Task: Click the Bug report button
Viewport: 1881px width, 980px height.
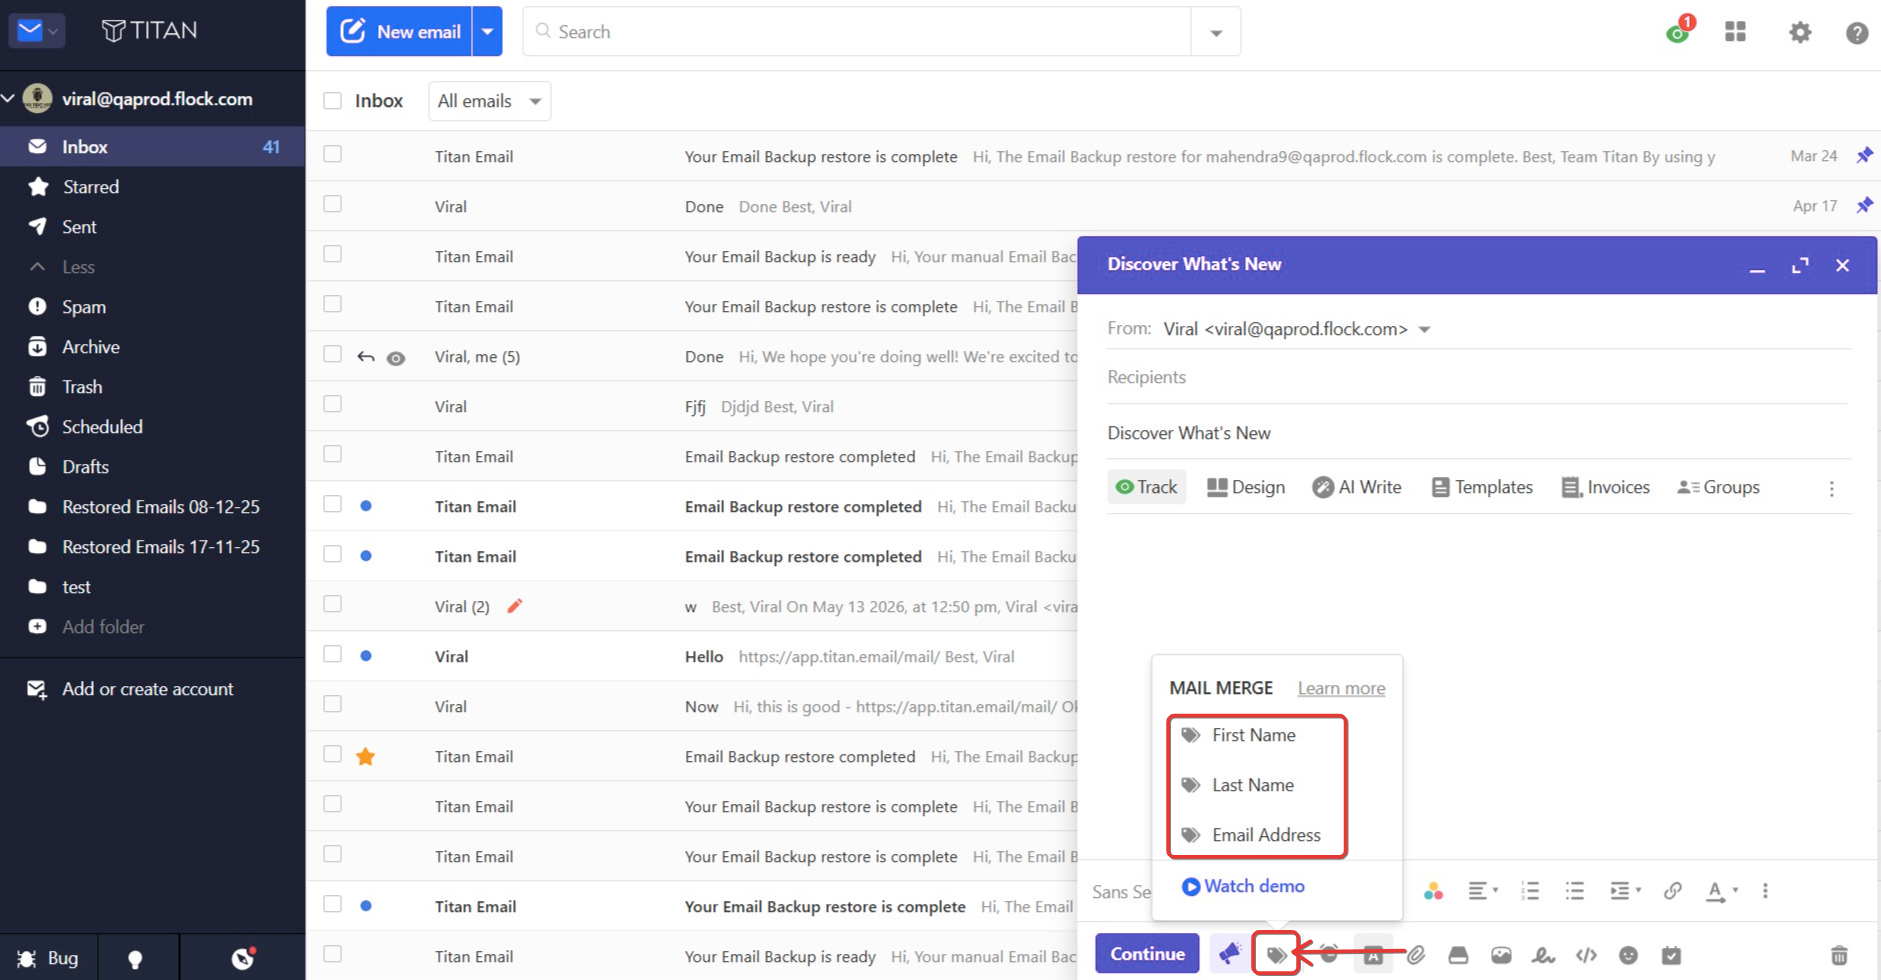Action: click(48, 958)
